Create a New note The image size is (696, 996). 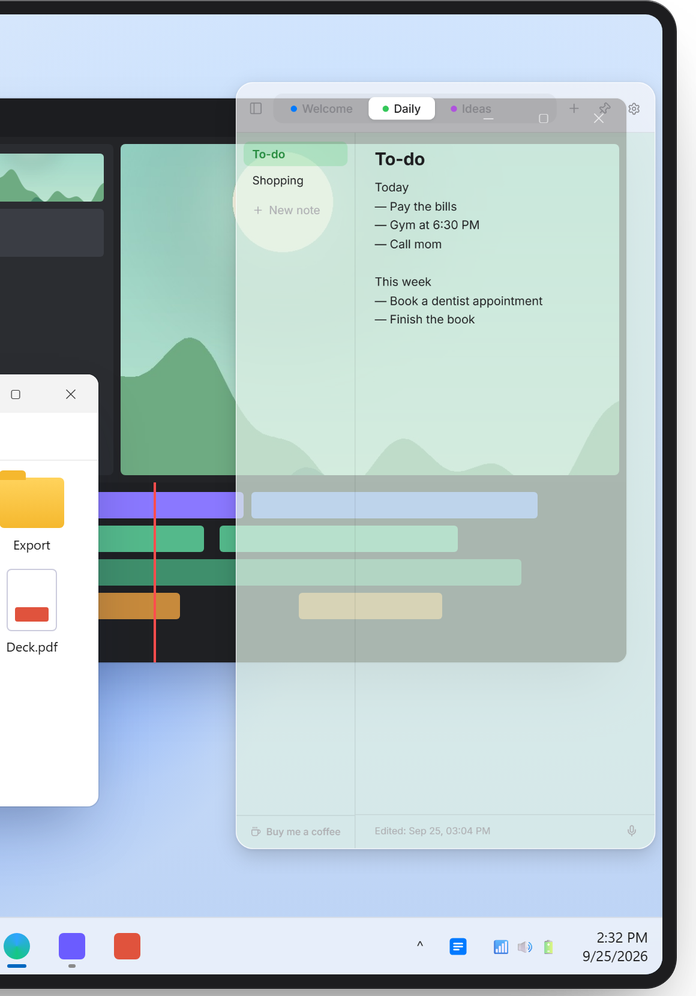pyautogui.click(x=286, y=210)
